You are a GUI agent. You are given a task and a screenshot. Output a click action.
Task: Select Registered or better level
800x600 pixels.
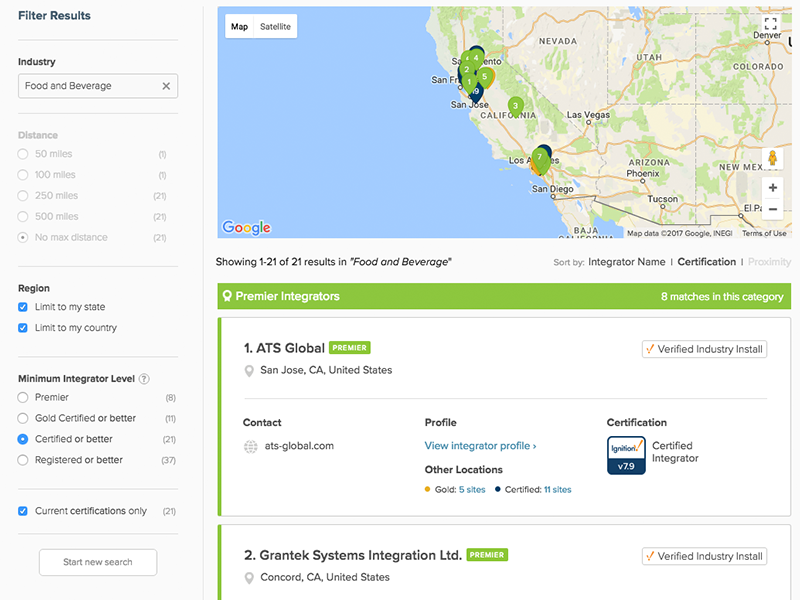22,460
